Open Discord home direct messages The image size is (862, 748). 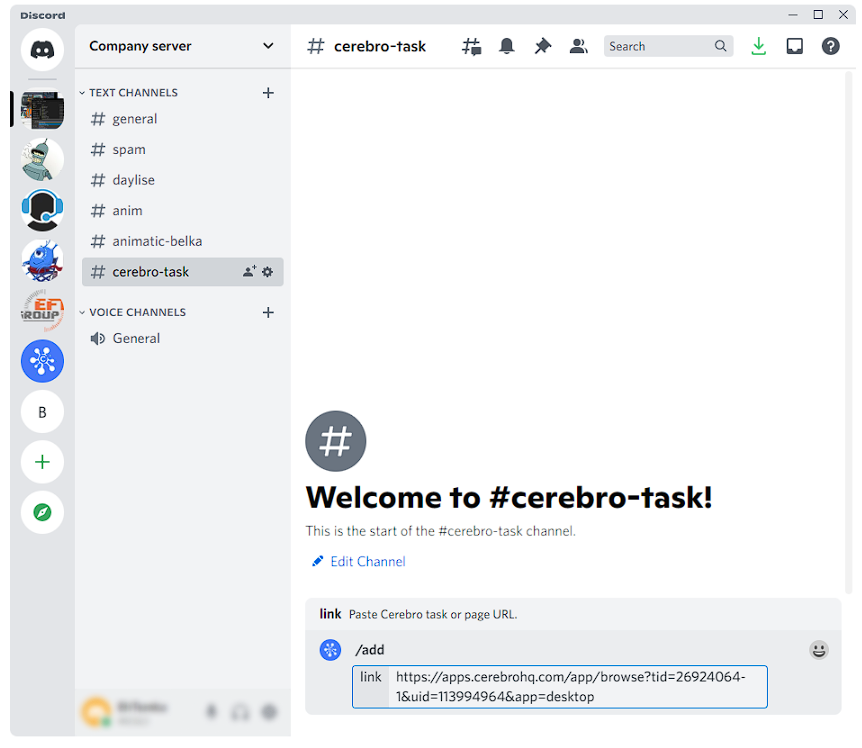(42, 50)
